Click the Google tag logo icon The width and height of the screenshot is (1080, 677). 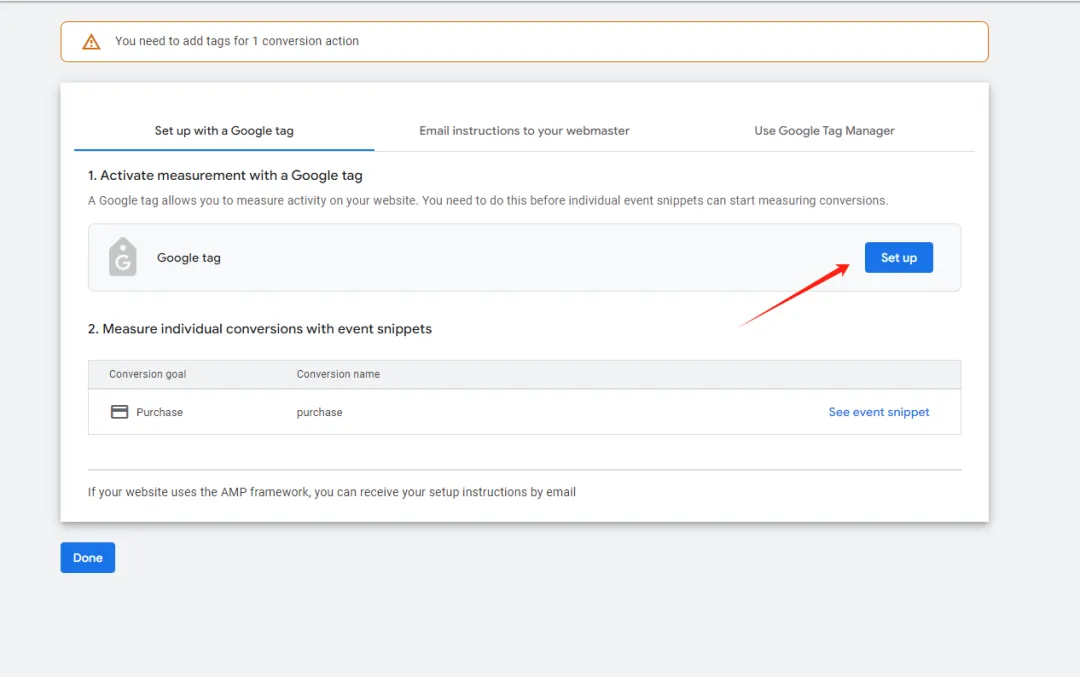[123, 257]
